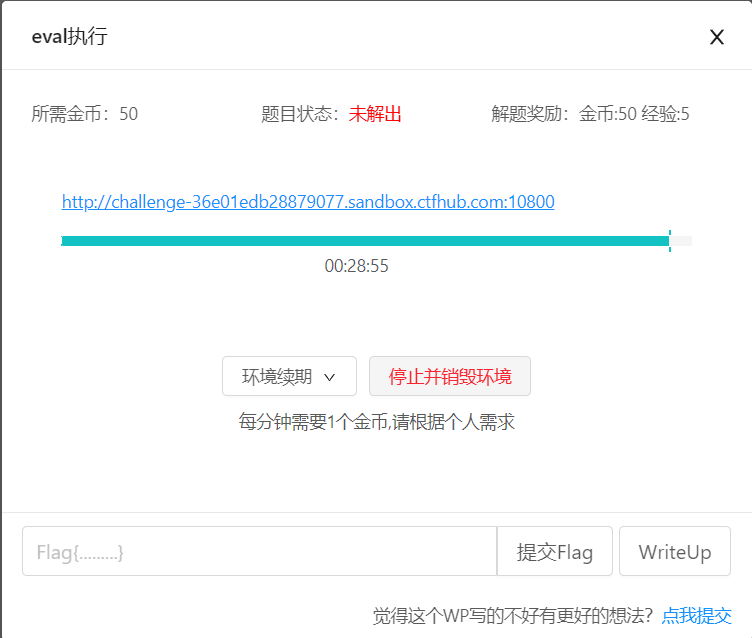Close the eval执行 dialog with the X
This screenshot has height=638, width=752.
tap(716, 38)
